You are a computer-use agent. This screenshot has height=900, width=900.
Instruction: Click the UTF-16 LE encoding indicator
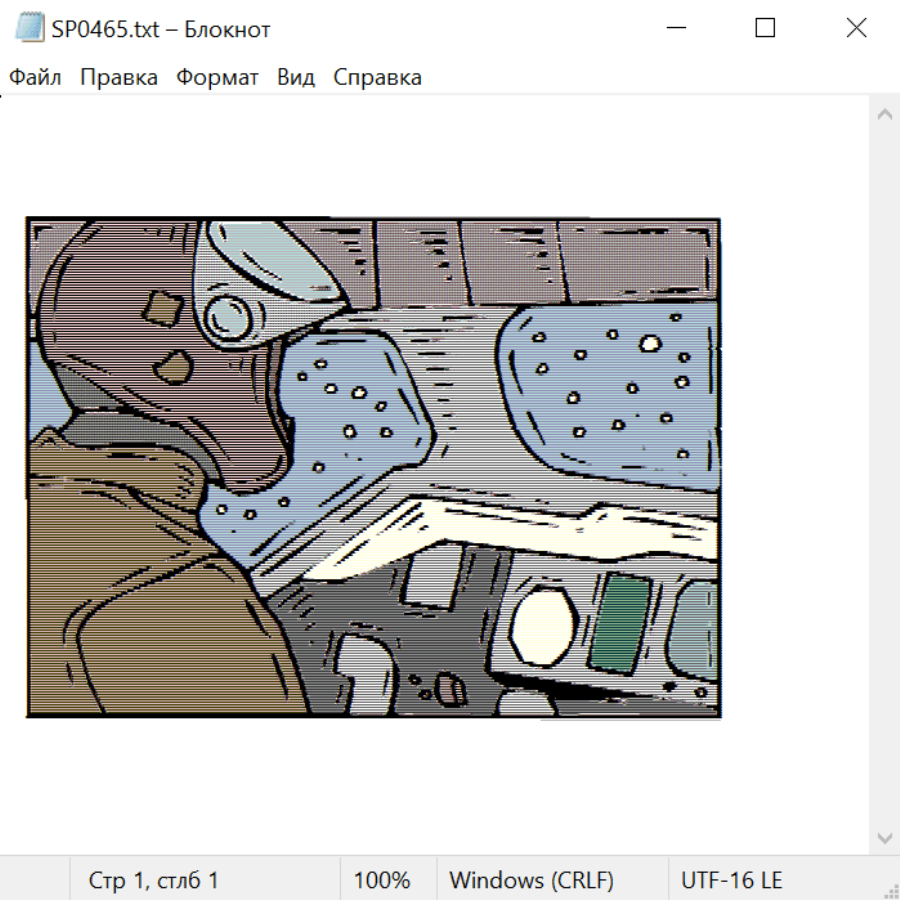pos(732,880)
